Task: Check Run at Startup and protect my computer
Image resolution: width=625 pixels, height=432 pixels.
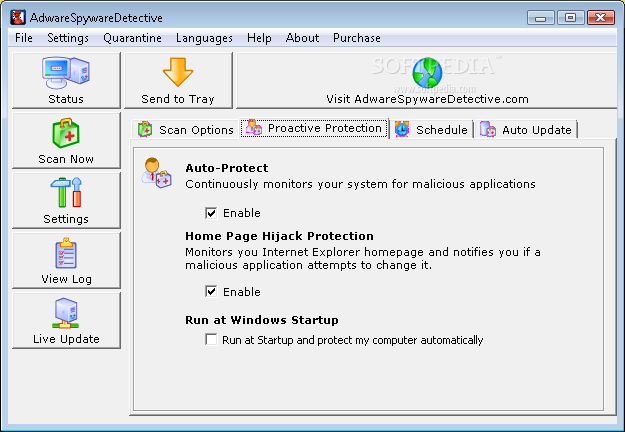Action: [211, 340]
